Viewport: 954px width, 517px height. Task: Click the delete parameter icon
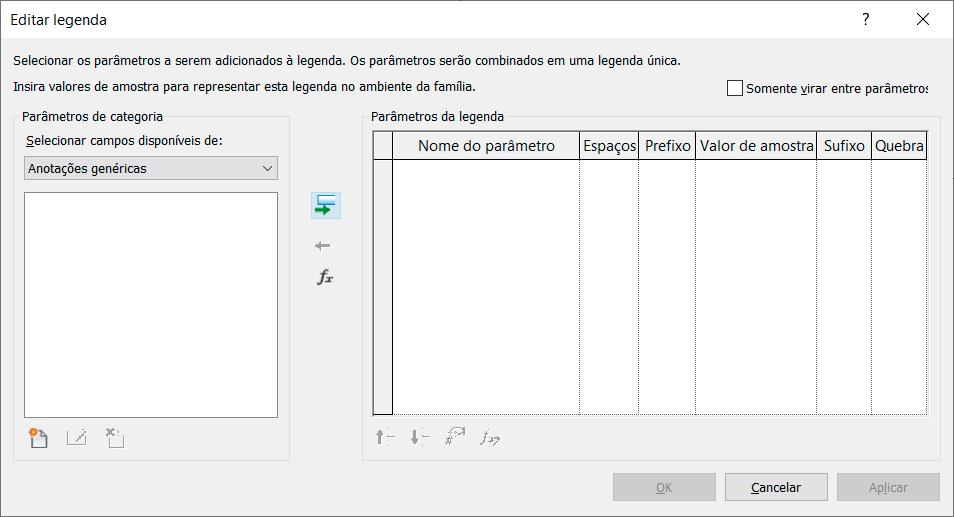tap(115, 438)
